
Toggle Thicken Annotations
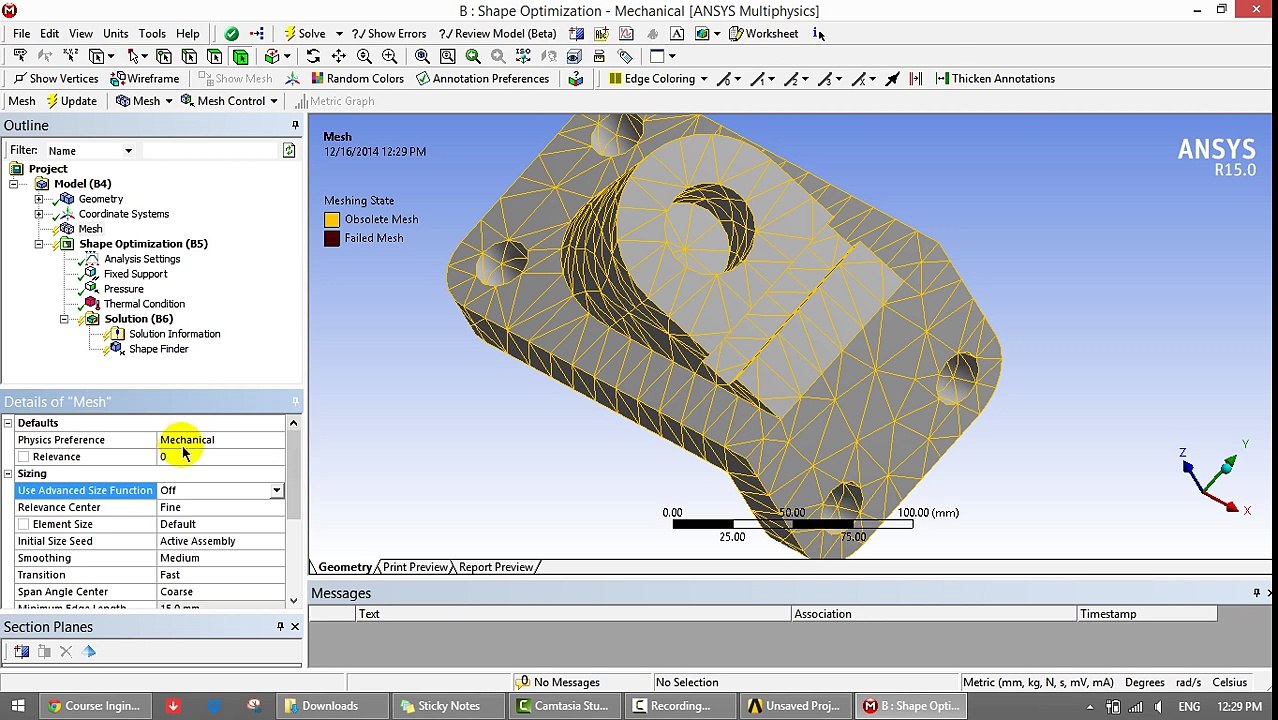pos(995,79)
